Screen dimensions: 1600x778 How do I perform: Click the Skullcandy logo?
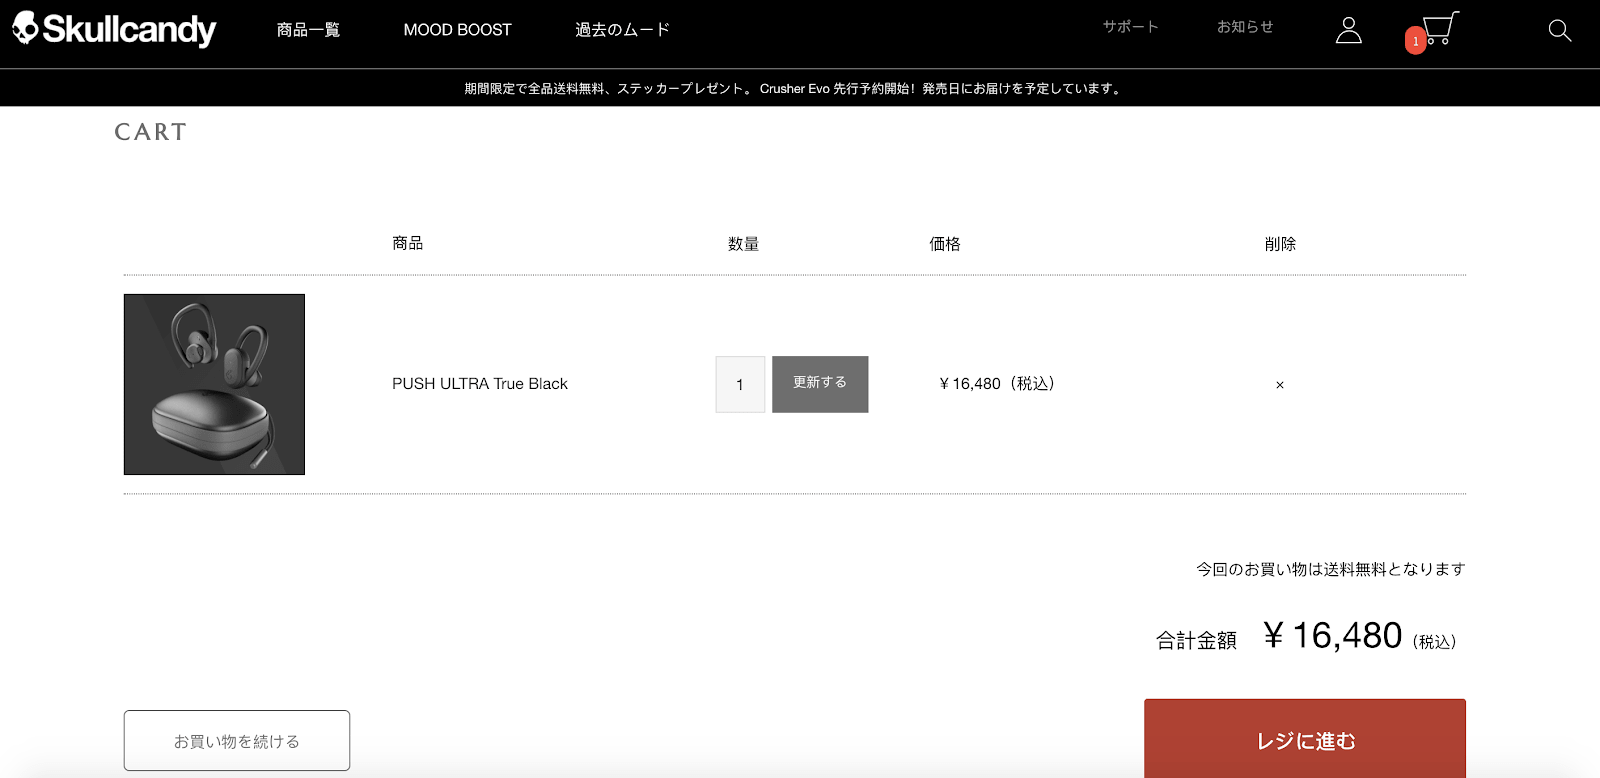[114, 30]
